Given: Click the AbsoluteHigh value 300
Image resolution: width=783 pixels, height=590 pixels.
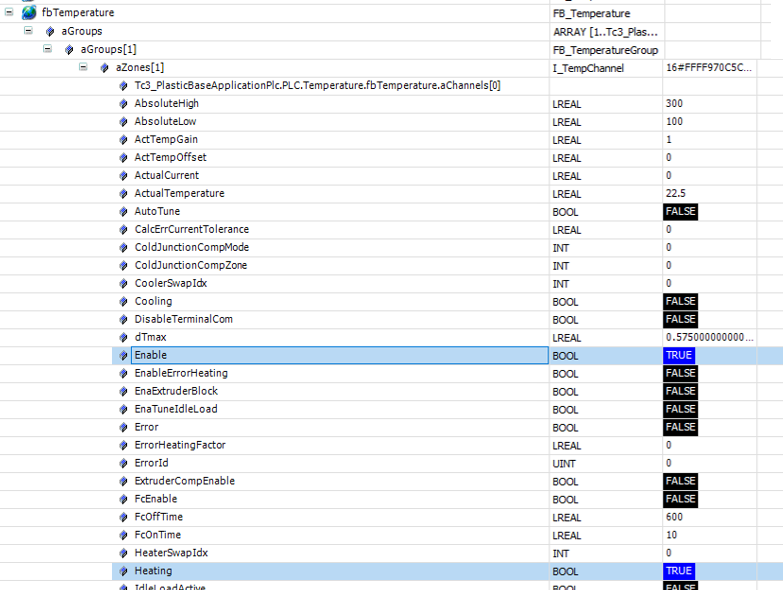Looking at the screenshot, I should point(674,103).
